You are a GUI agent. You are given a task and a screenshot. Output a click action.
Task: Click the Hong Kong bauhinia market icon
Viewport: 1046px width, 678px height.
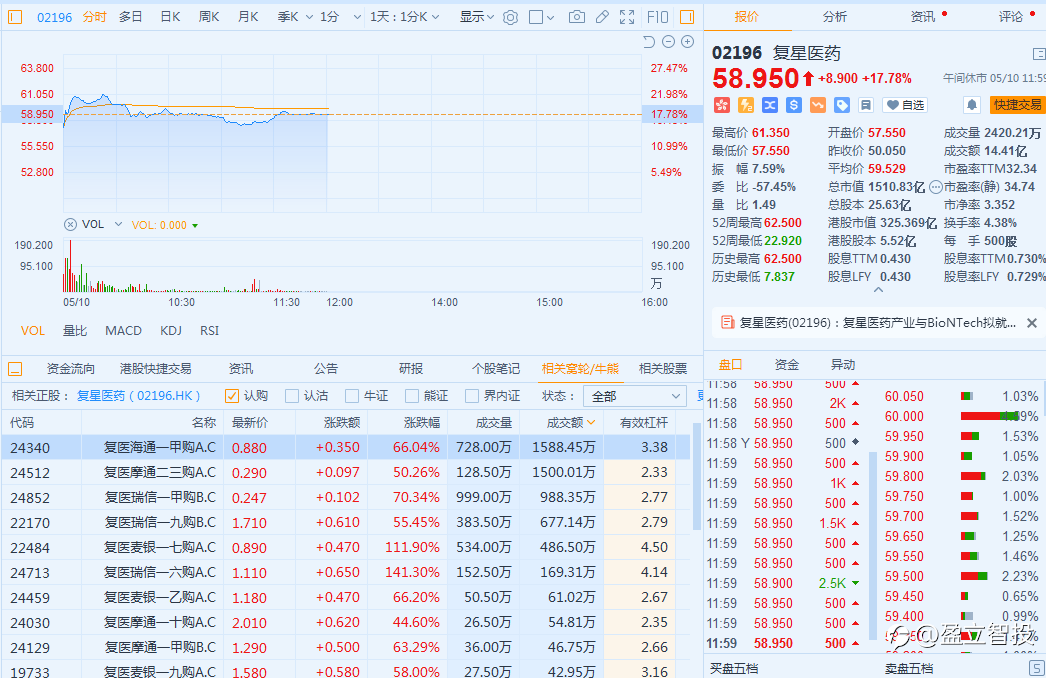click(722, 105)
